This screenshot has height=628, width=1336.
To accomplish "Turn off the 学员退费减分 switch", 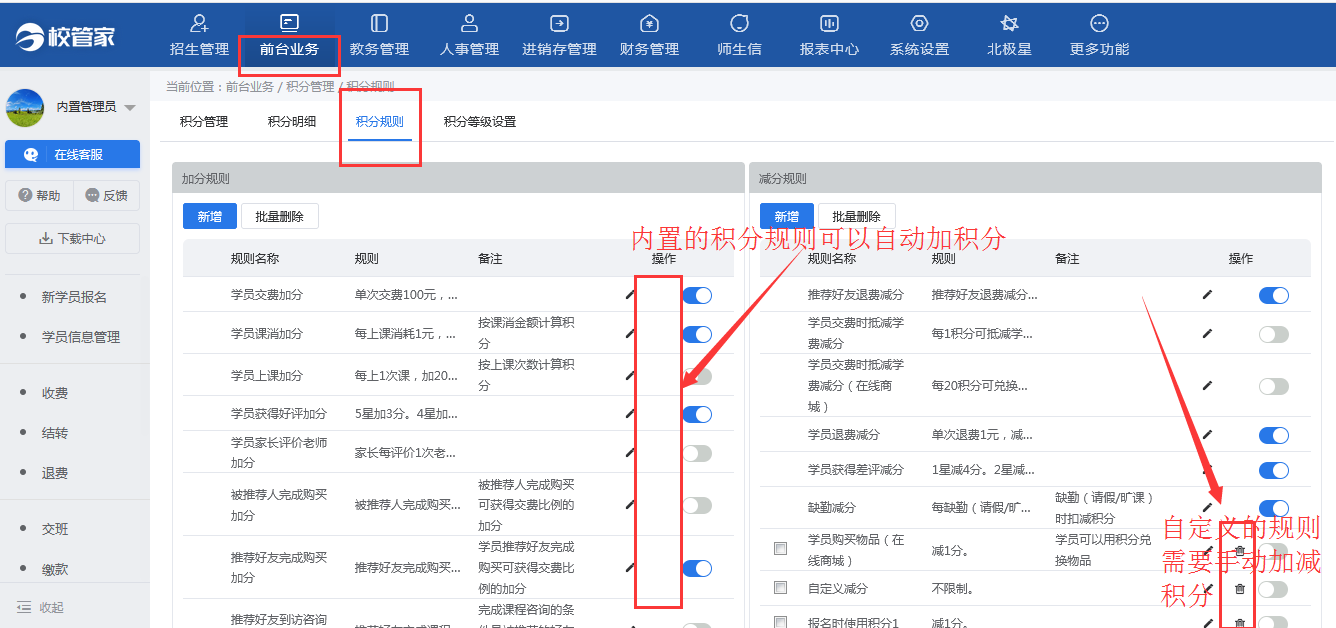I will coord(1274,435).
